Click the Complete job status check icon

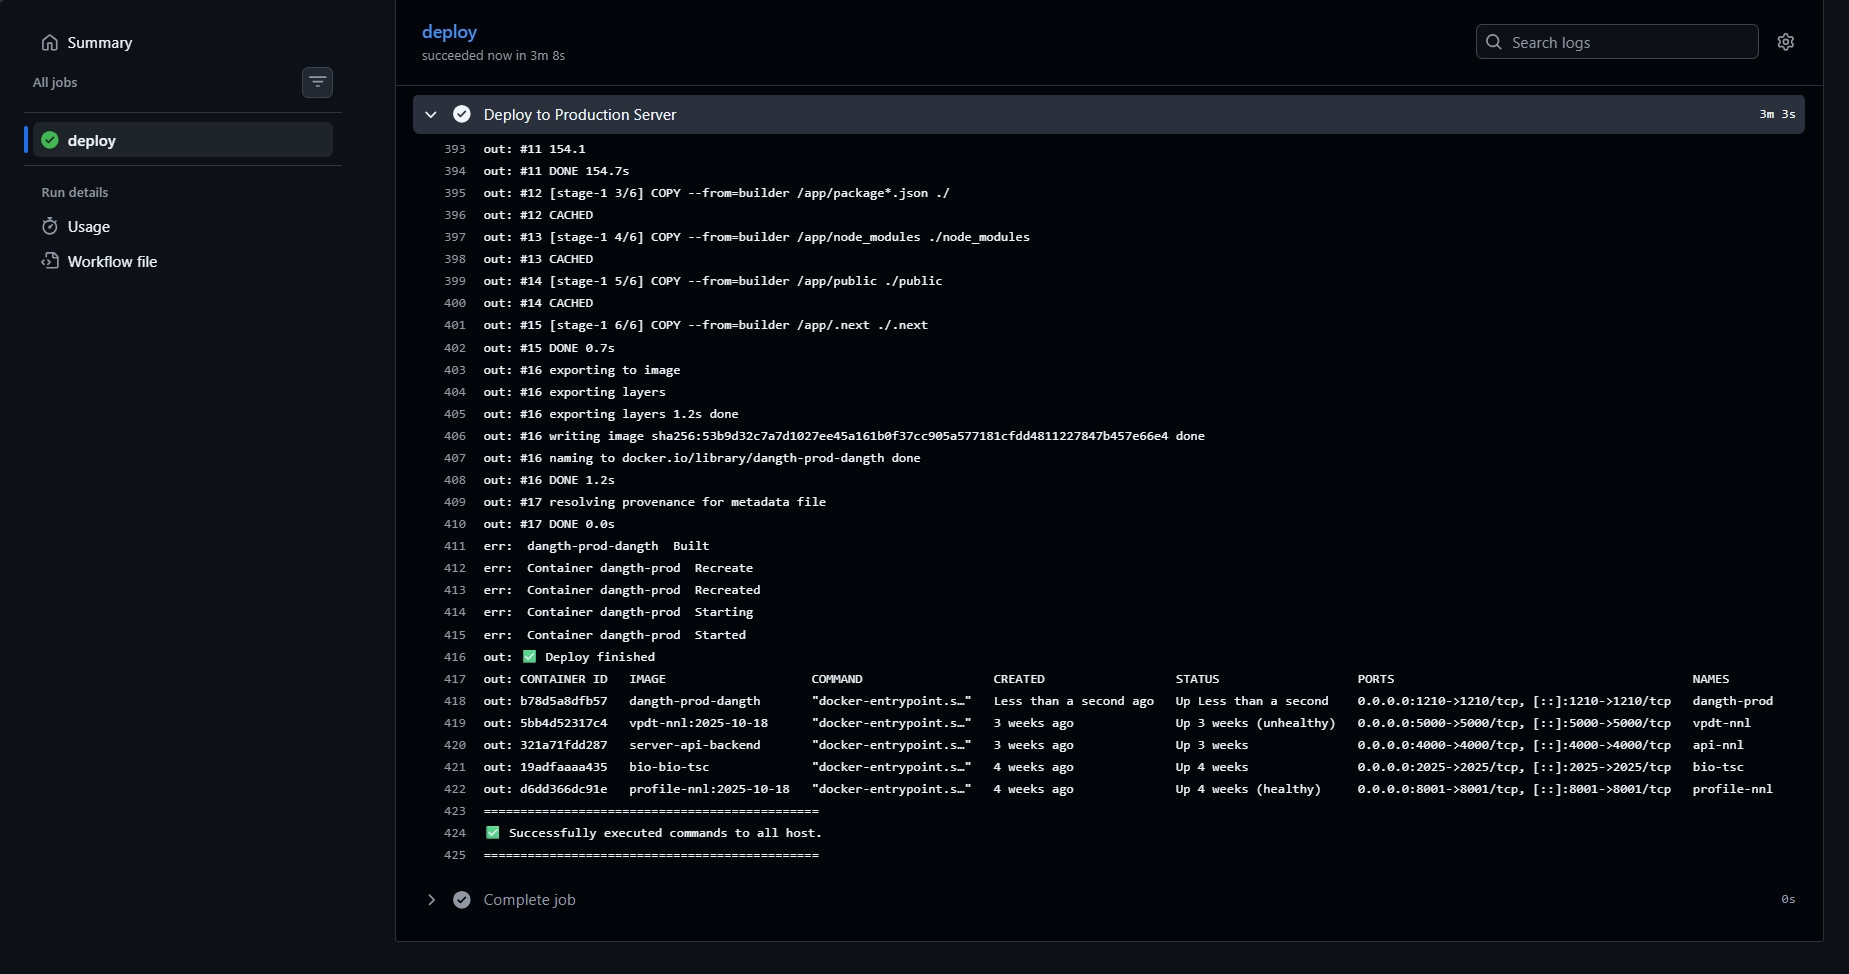[462, 900]
